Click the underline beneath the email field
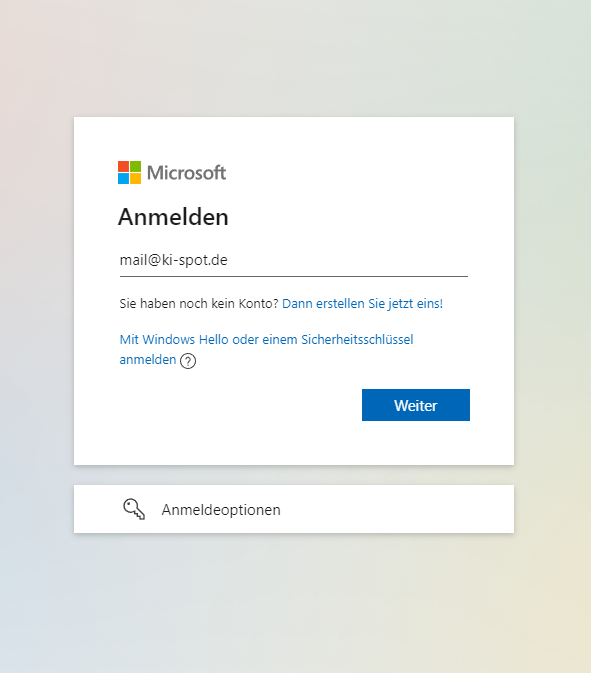 click(294, 276)
